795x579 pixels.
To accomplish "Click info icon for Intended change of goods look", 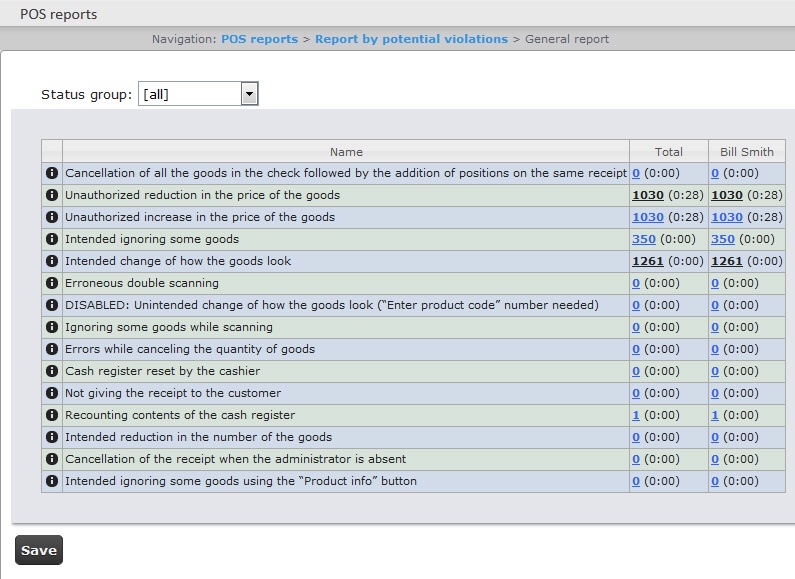I will click(x=52, y=261).
